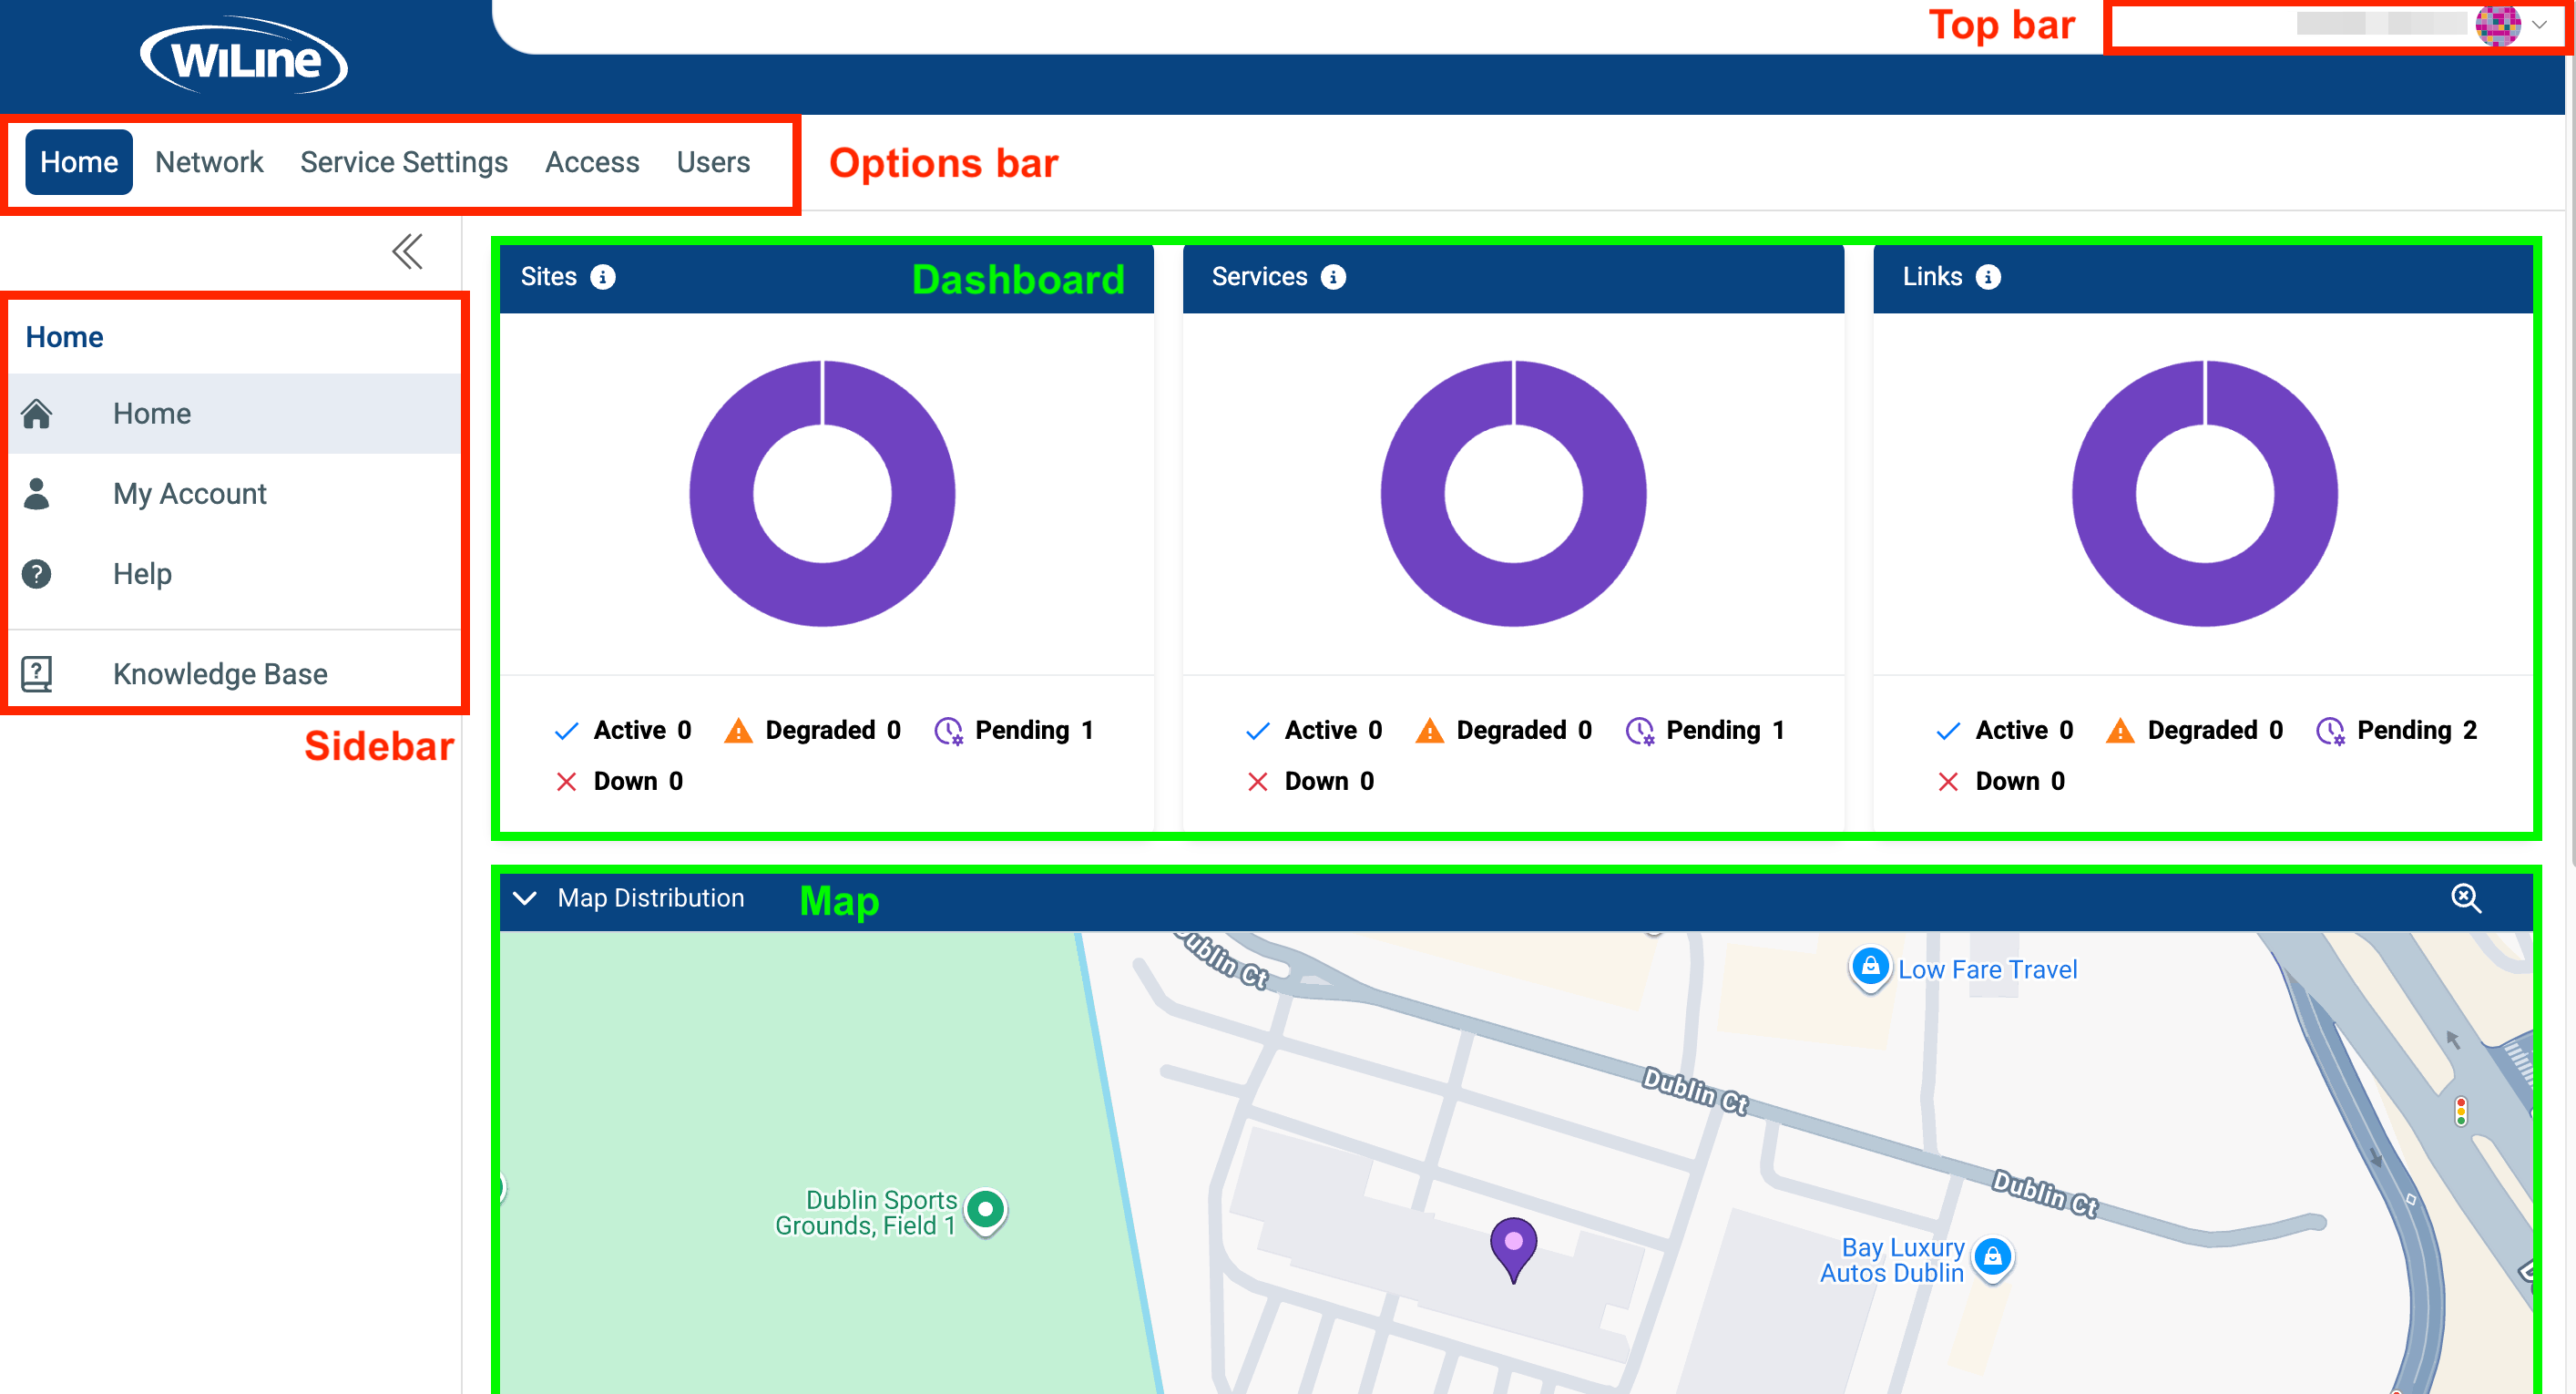
Task: Collapse the Map Distribution panel
Action: pyautogui.click(x=525, y=899)
